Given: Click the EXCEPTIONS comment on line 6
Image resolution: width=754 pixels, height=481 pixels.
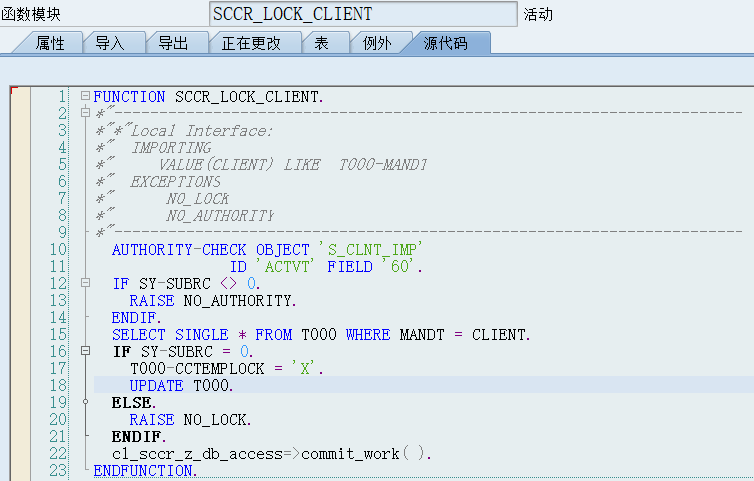Looking at the screenshot, I should [x=175, y=181].
